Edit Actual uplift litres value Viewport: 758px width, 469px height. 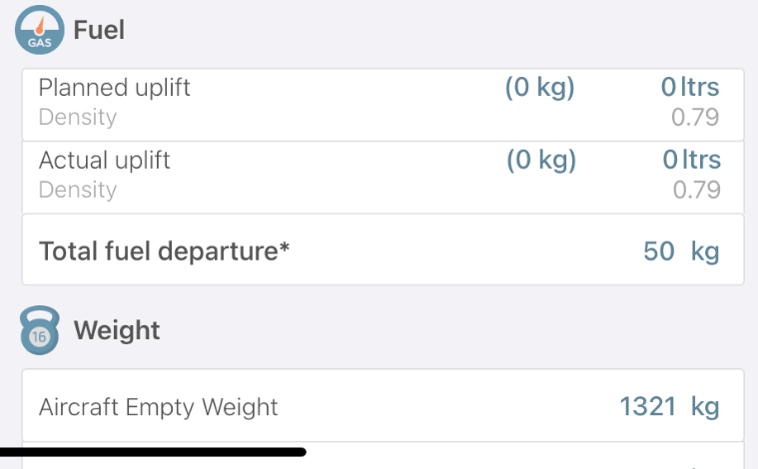tap(691, 160)
